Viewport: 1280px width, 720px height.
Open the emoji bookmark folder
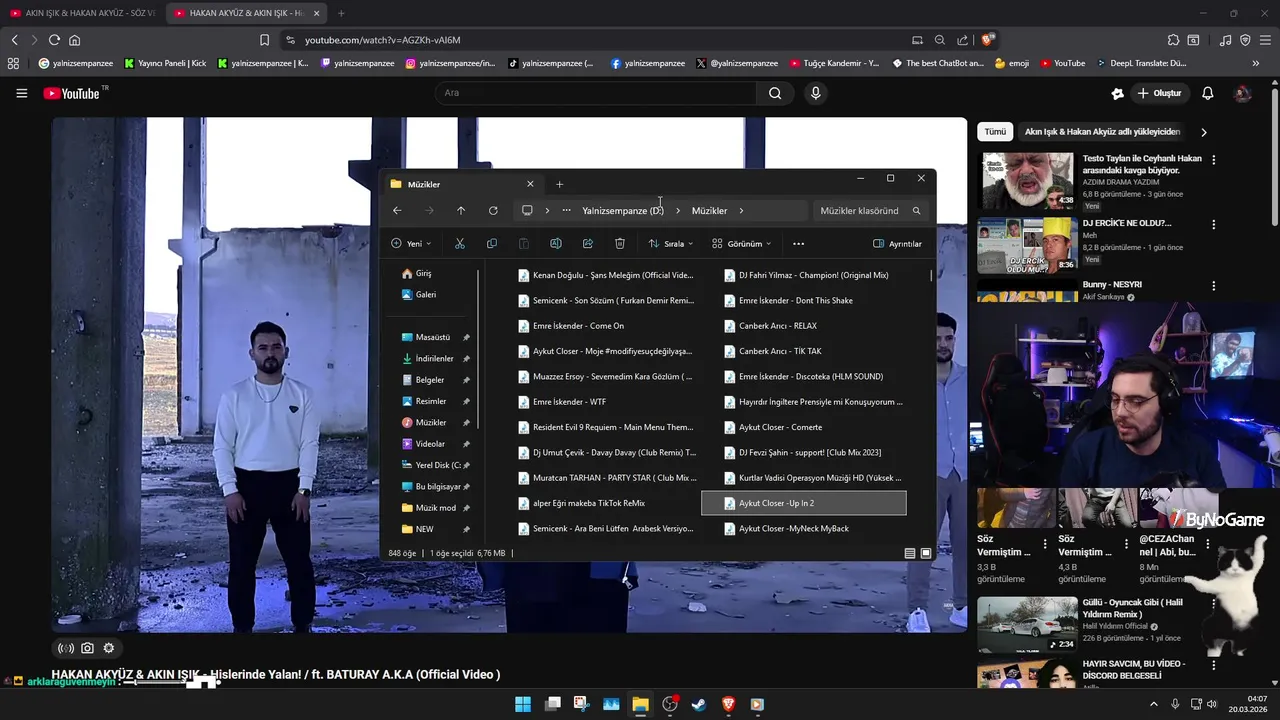[1012, 63]
